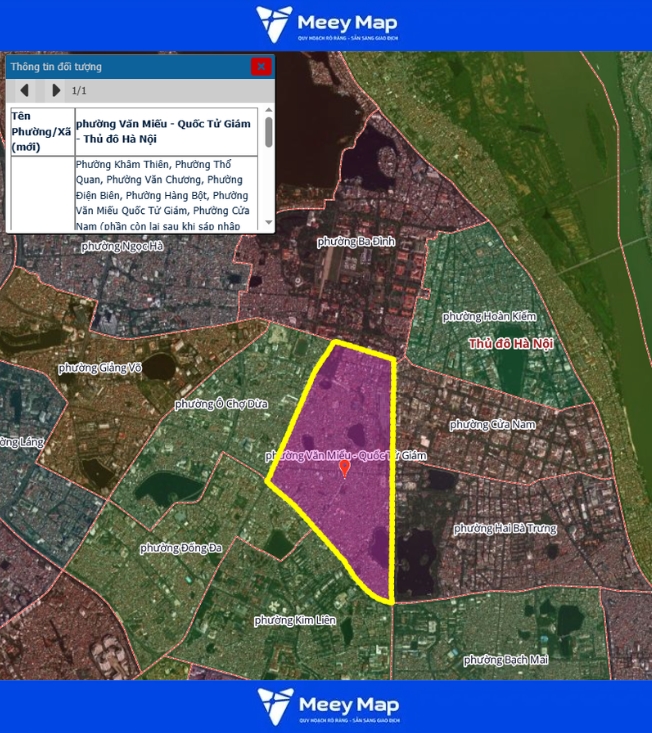
Task: Click the red location pin marker
Action: (x=345, y=467)
